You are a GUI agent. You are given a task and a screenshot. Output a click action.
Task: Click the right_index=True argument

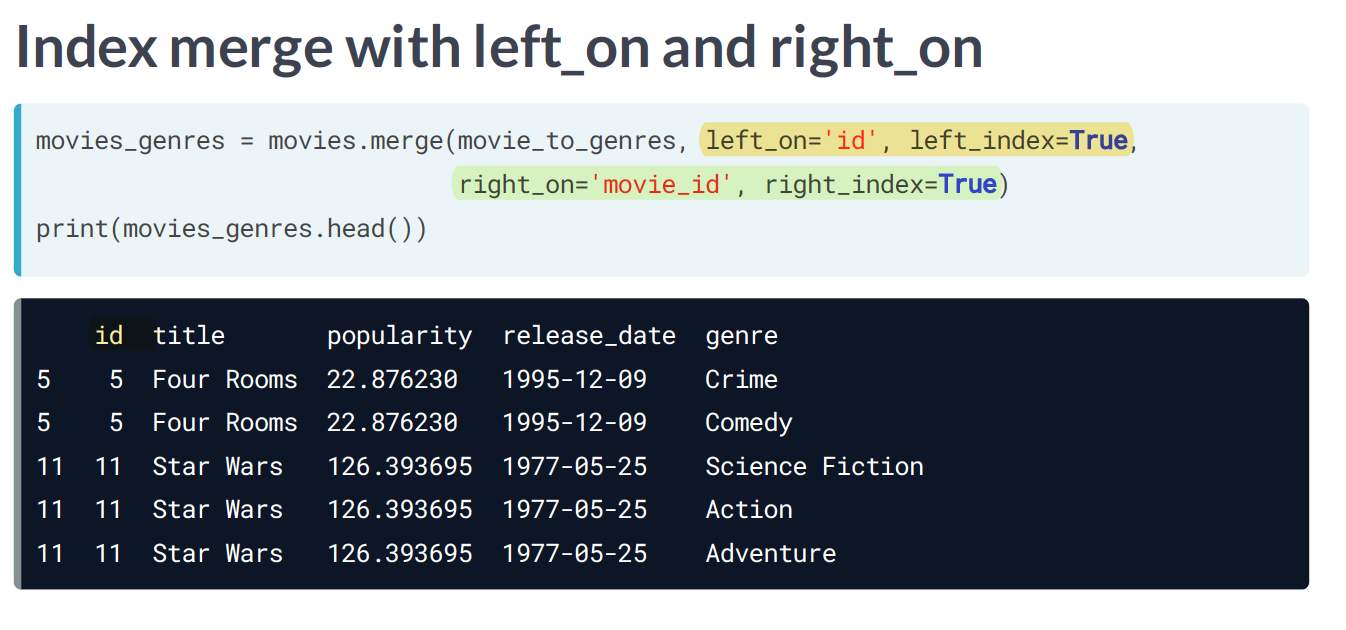tap(881, 185)
